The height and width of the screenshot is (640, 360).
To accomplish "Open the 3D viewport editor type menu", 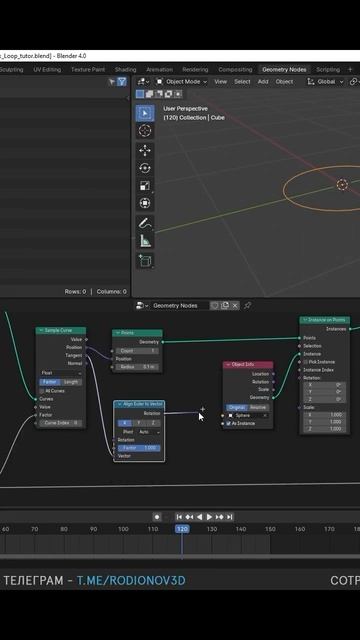I will [x=143, y=82].
